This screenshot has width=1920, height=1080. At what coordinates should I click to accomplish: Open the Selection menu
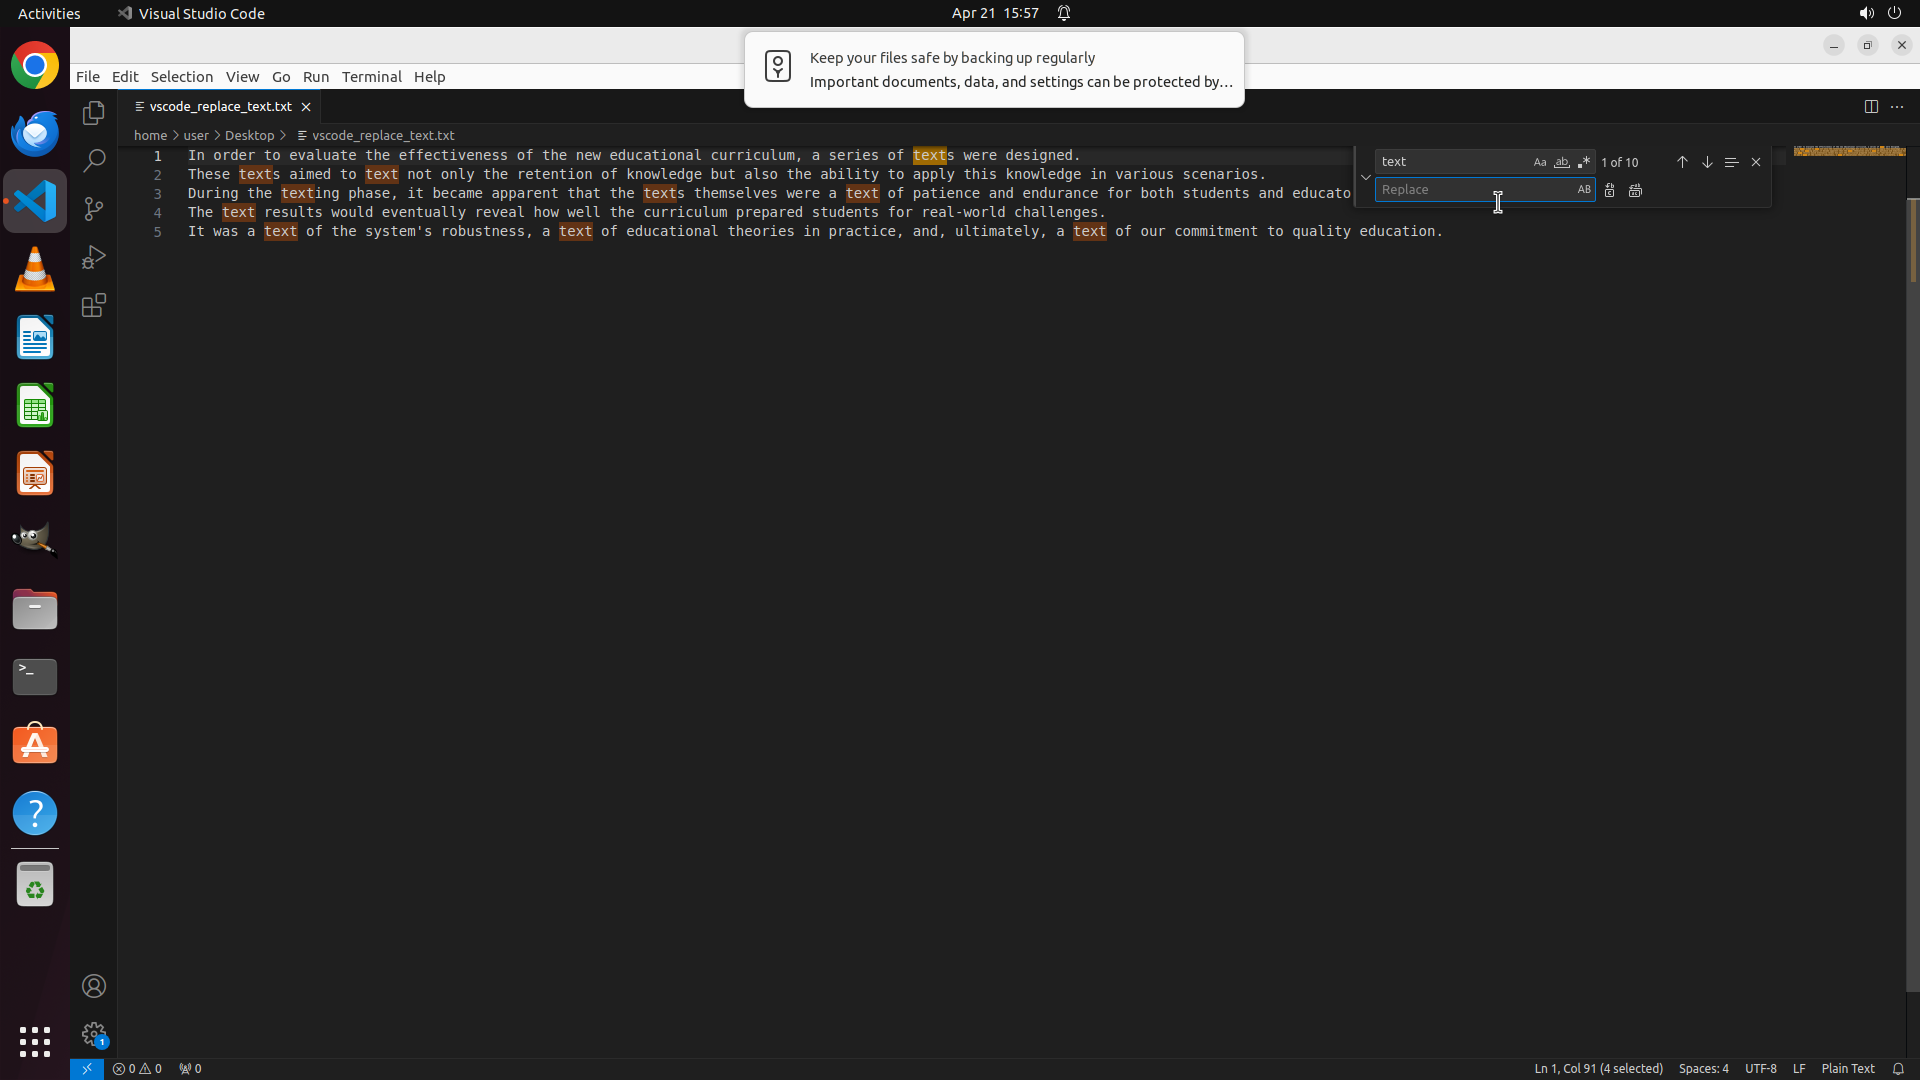(181, 77)
